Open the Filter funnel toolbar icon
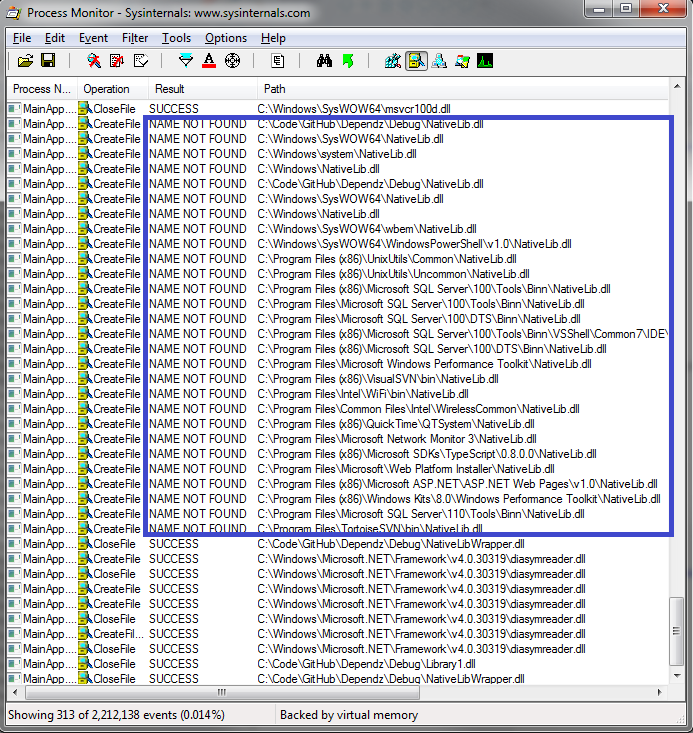The height and width of the screenshot is (733, 693). coord(186,61)
